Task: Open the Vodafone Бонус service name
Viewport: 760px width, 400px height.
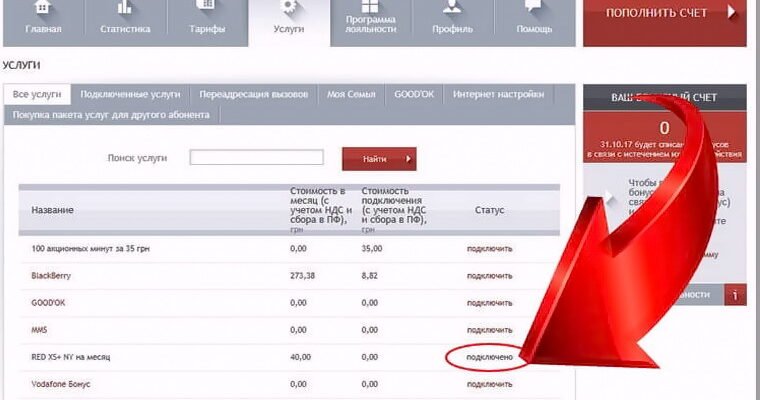Action: 61,384
